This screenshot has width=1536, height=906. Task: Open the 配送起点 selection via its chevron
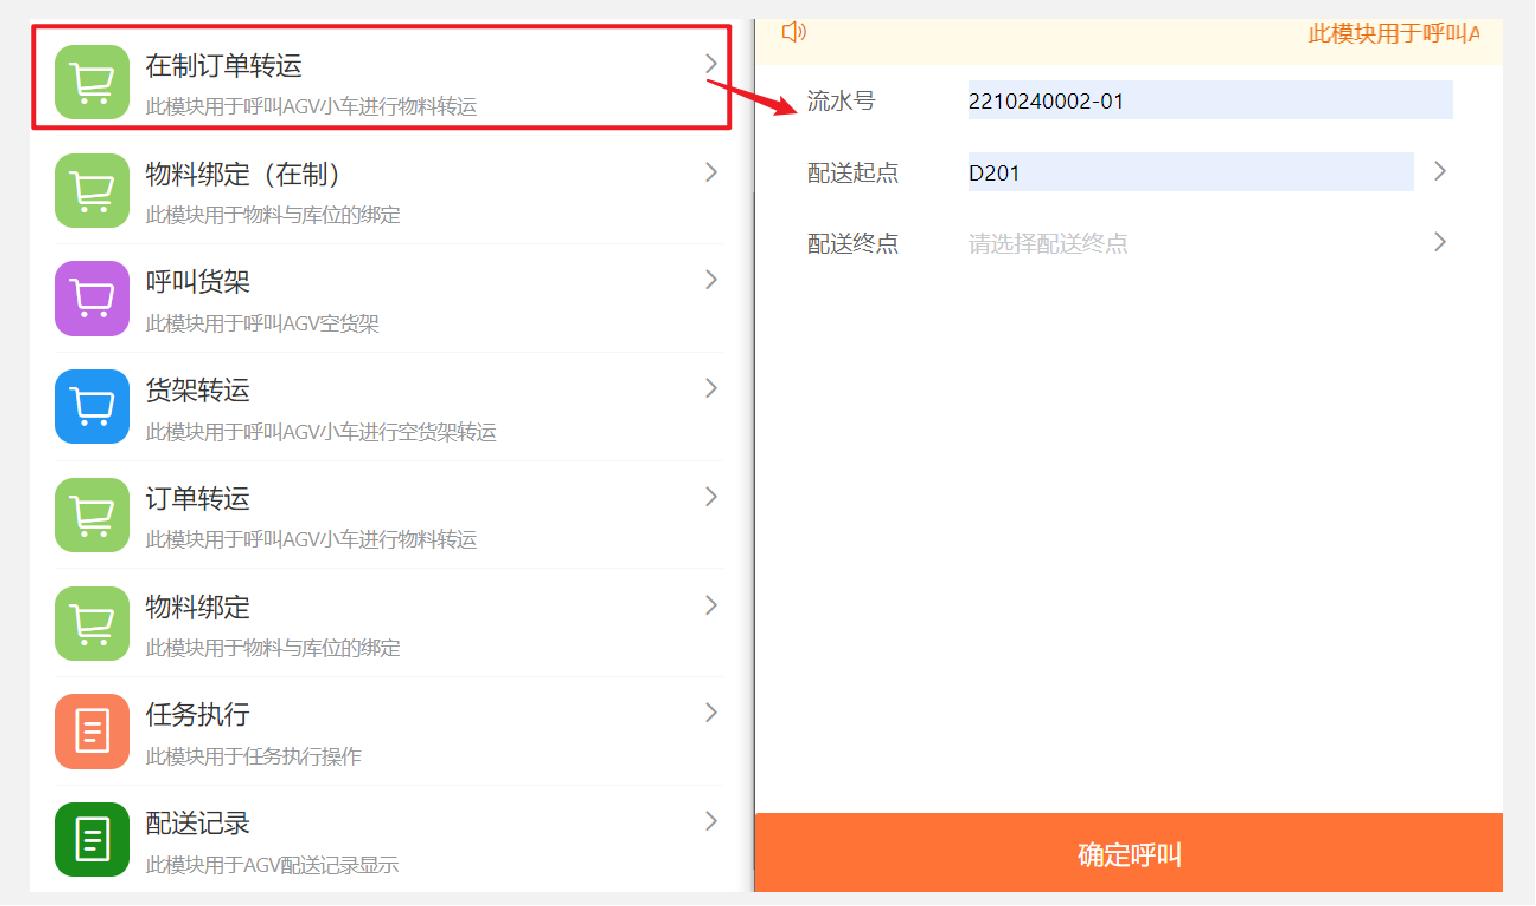(x=1439, y=171)
